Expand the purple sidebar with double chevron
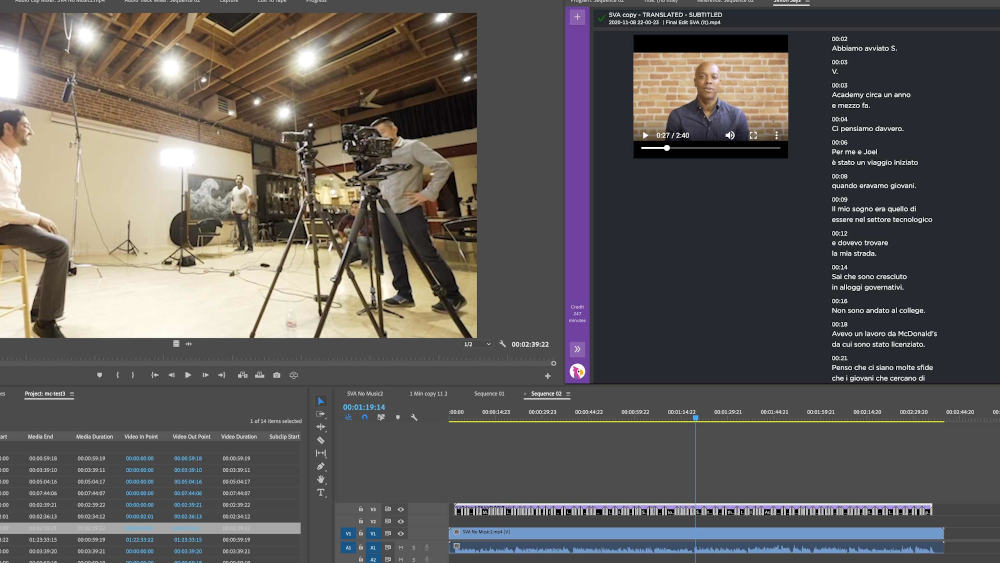Screen dimensions: 1000x563 coord(577,349)
